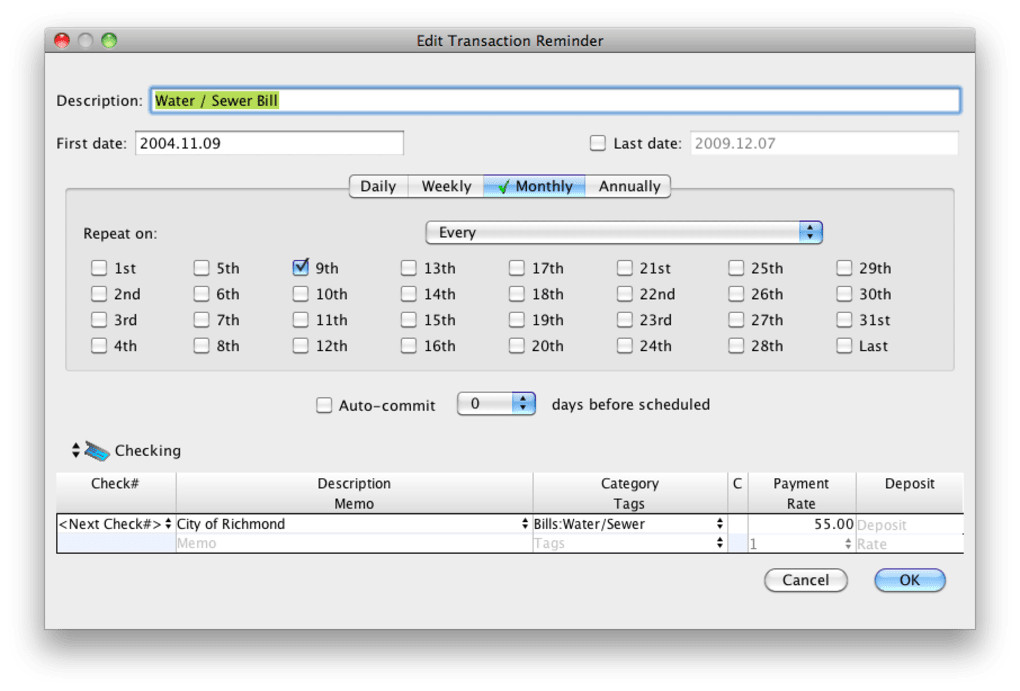Check the 28th day checkbox
1020x691 pixels.
(x=736, y=346)
